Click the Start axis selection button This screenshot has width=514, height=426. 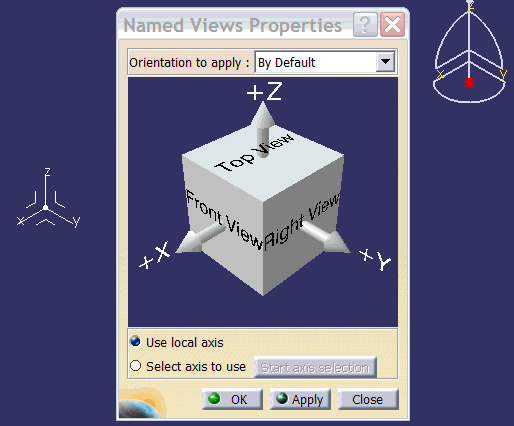click(x=315, y=367)
